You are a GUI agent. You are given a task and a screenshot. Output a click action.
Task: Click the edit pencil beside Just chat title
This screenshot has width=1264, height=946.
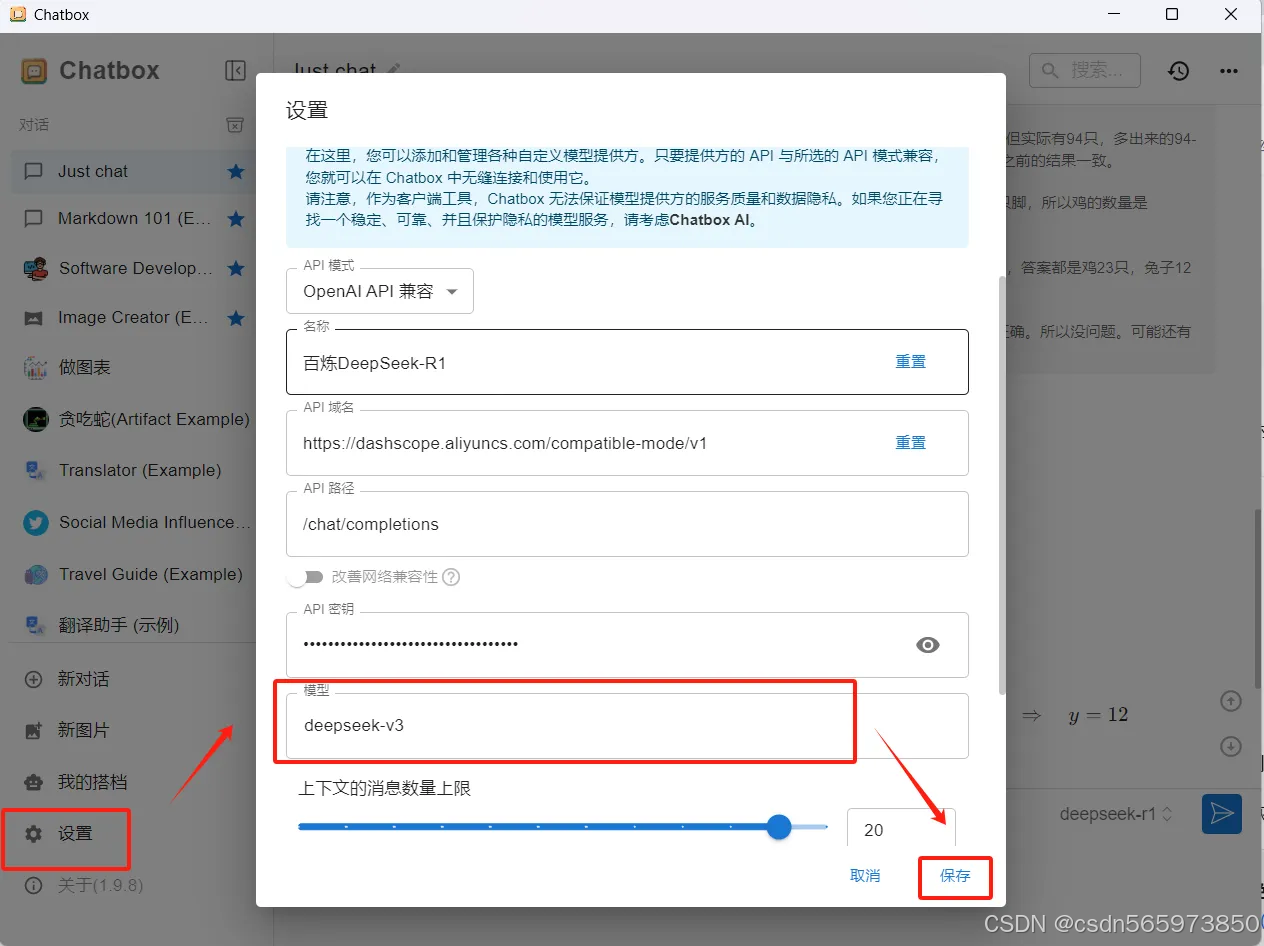[x=394, y=69]
